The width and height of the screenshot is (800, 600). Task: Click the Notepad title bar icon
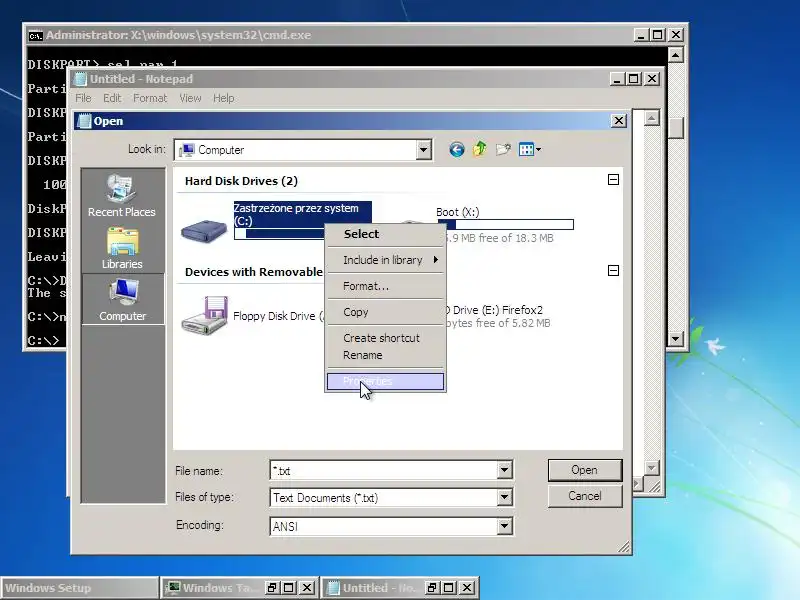click(x=81, y=79)
